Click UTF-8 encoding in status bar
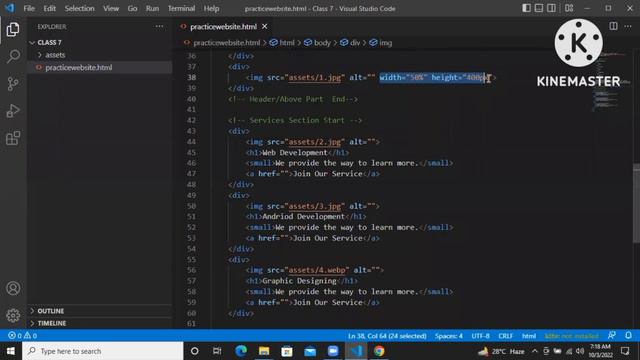The height and width of the screenshot is (360, 640). click(480, 336)
